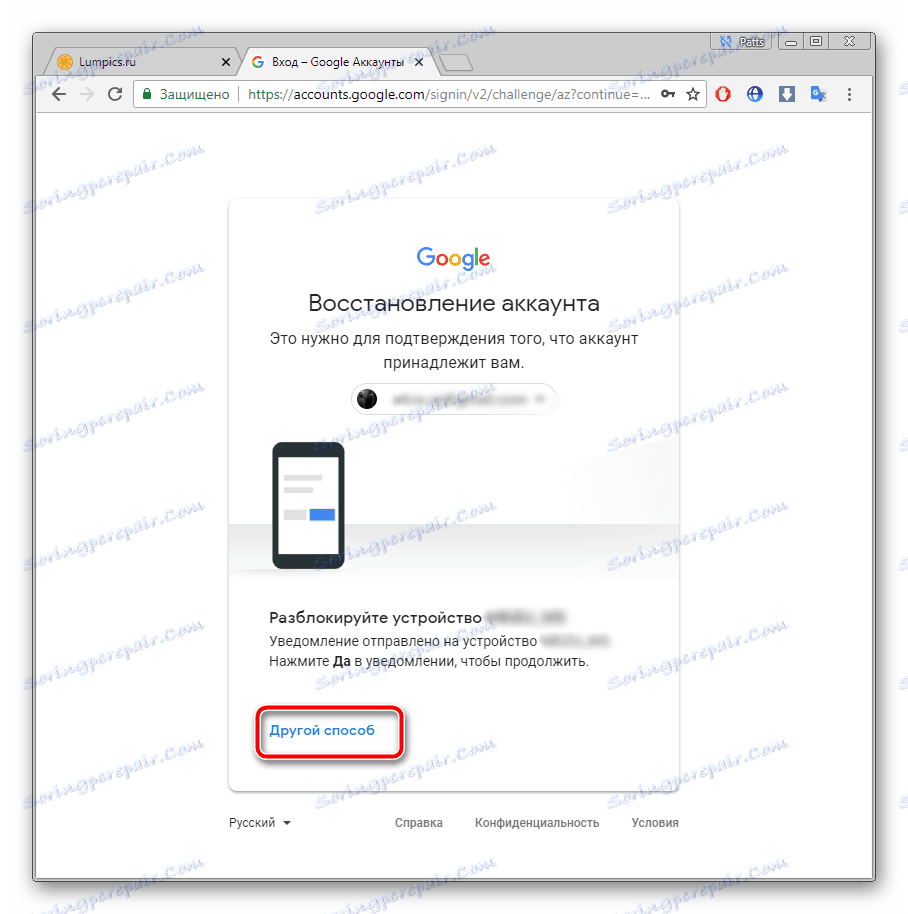Open Chrome three-dot menu
The image size is (908, 914).
(x=849, y=94)
